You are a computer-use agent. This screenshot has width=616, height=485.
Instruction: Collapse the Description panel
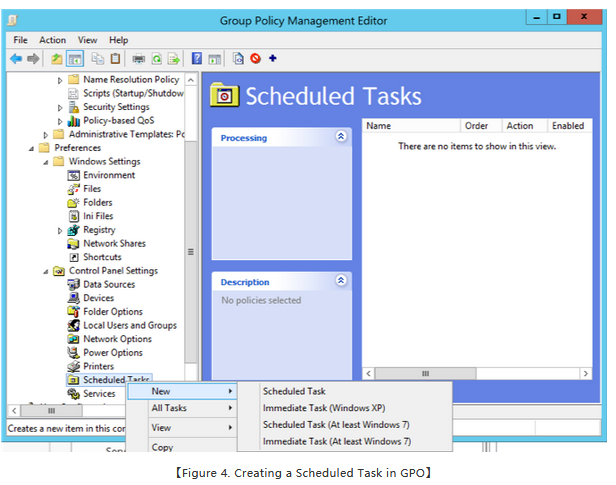point(340,281)
